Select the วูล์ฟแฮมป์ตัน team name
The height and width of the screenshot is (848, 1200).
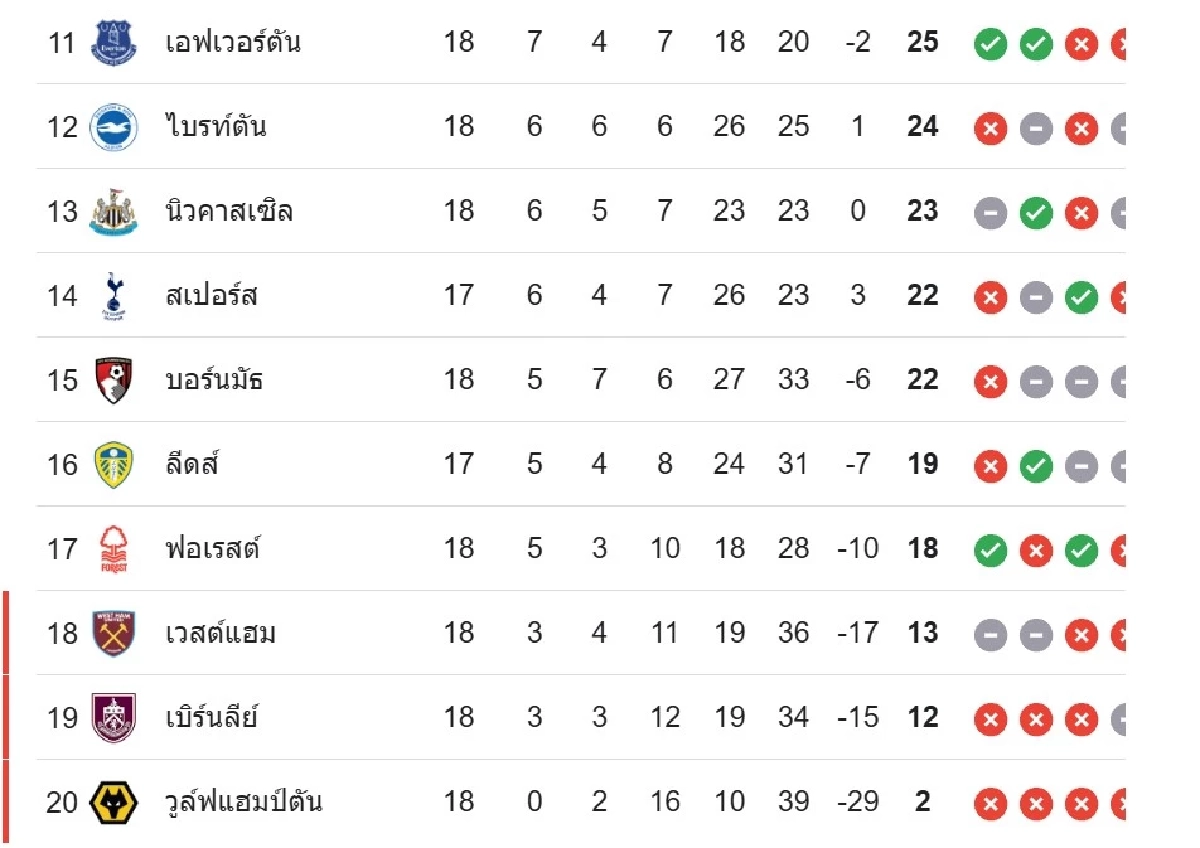pyautogui.click(x=244, y=802)
